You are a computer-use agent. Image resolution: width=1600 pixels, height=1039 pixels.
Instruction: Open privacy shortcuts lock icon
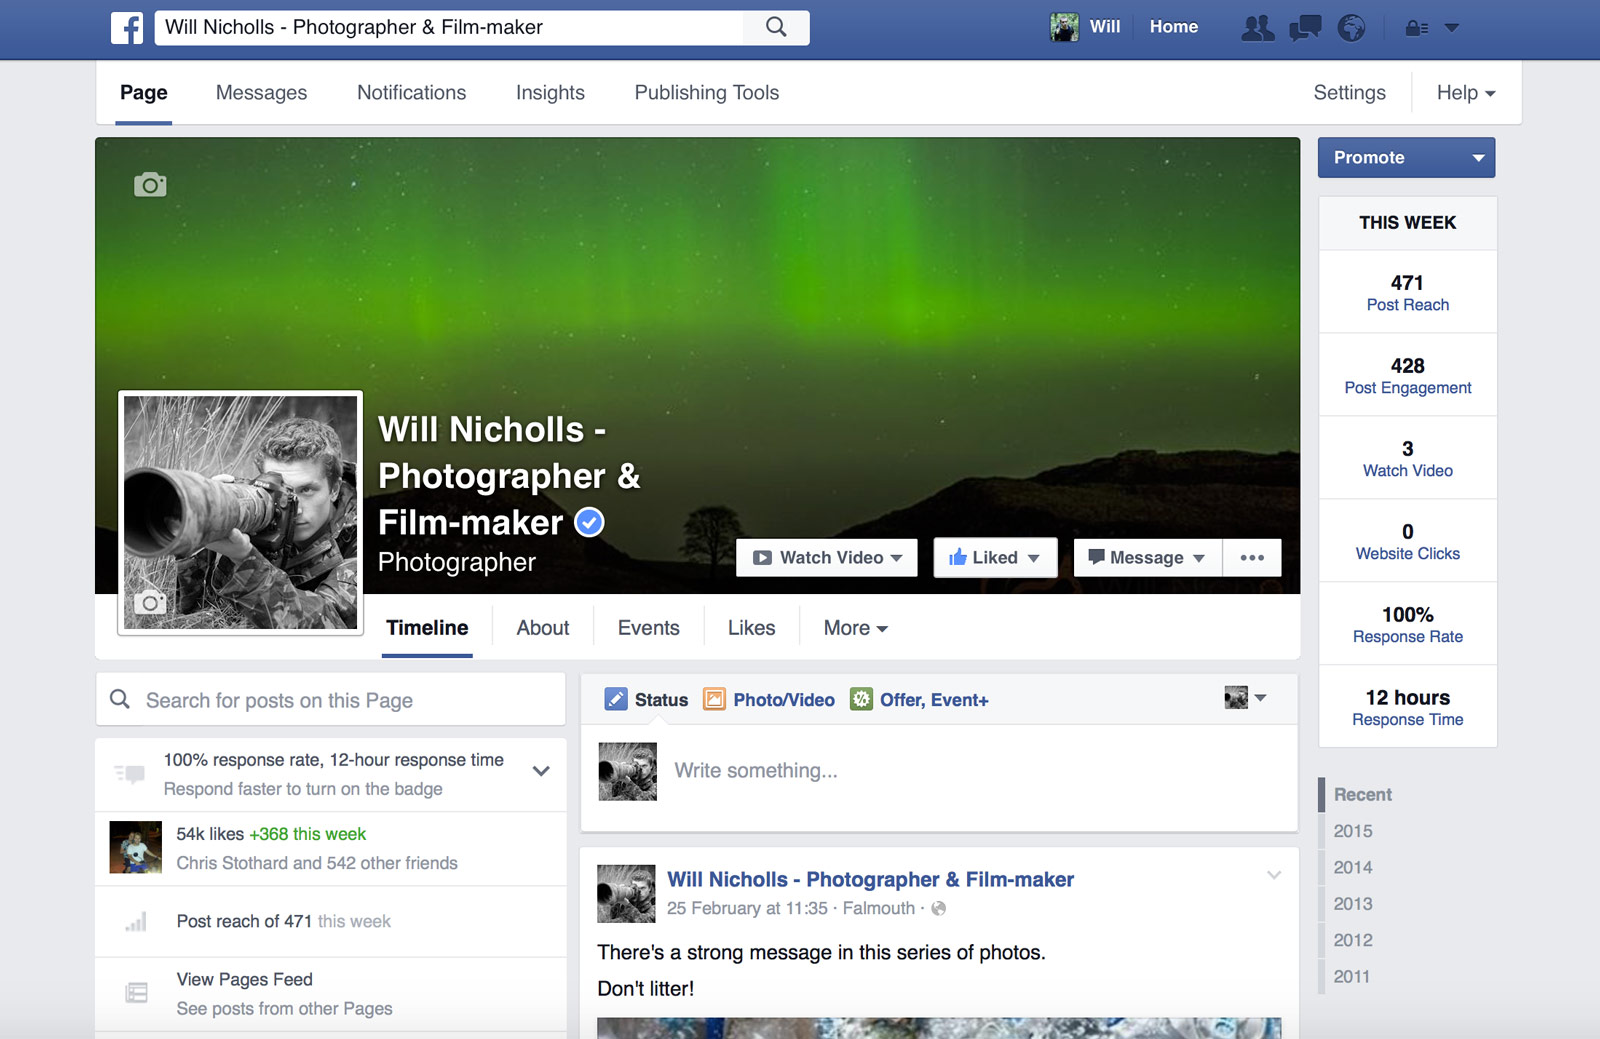(x=1414, y=29)
